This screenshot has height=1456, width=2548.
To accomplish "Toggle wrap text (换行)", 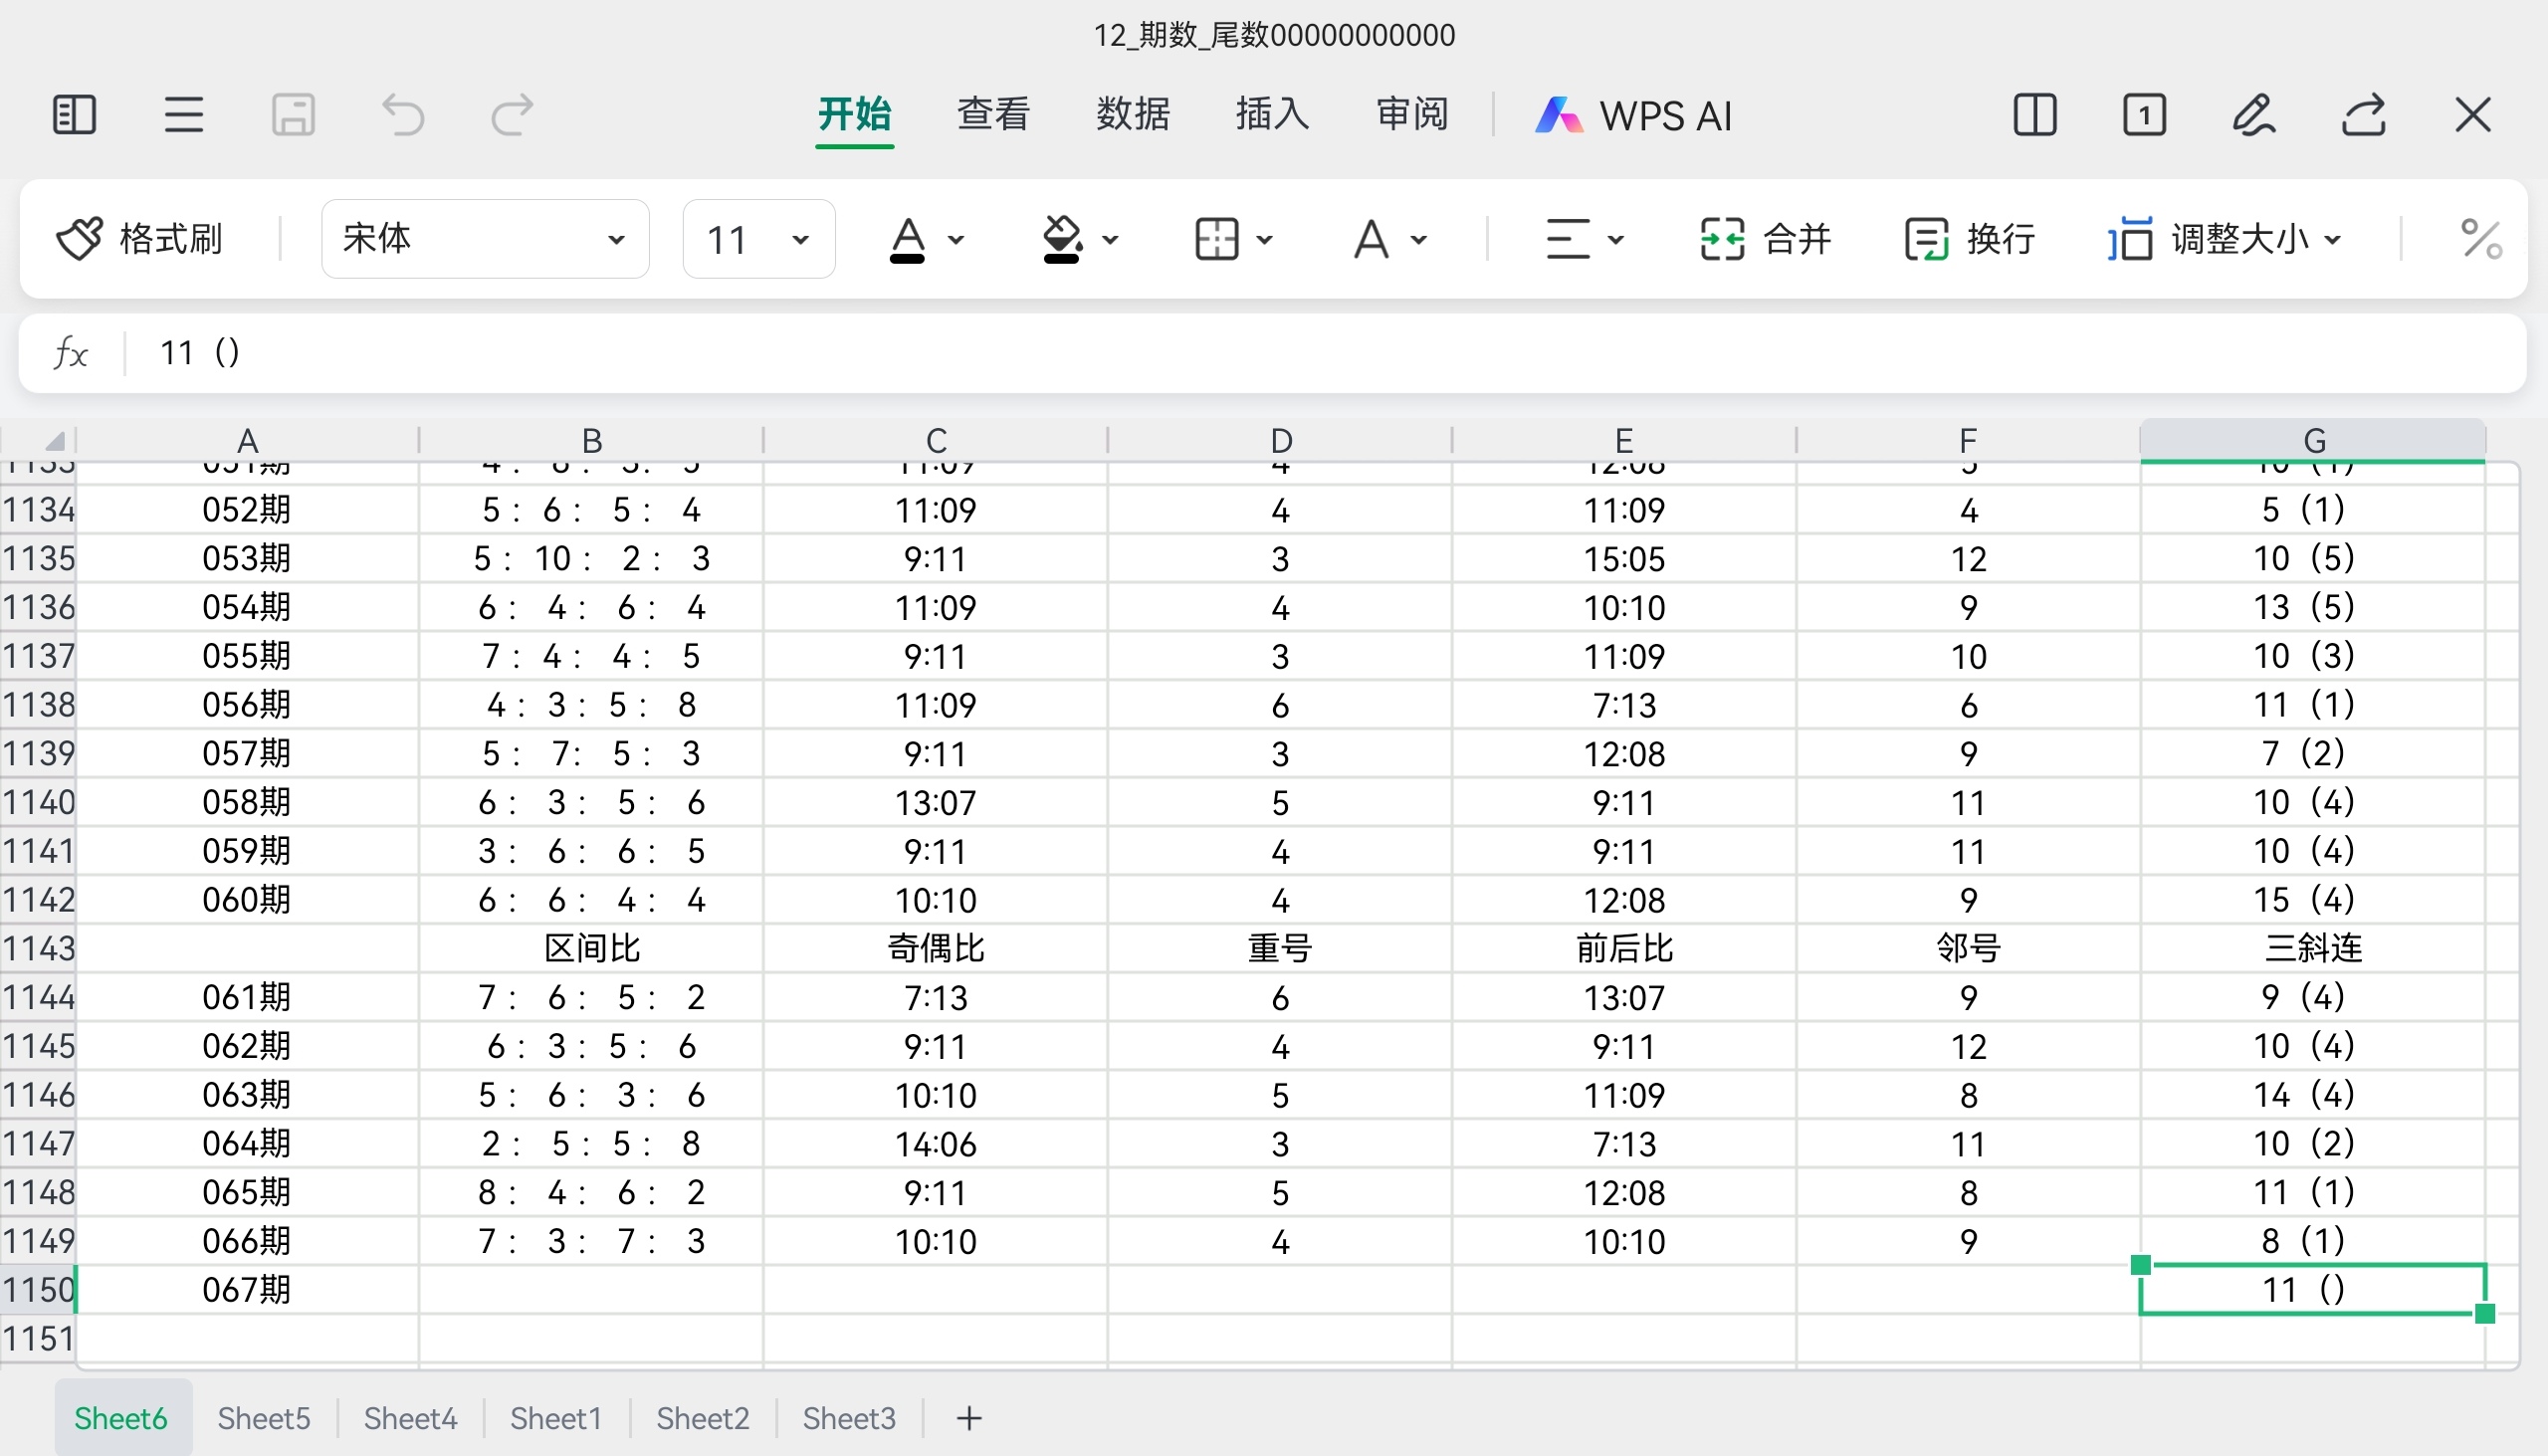I will click(x=1926, y=239).
